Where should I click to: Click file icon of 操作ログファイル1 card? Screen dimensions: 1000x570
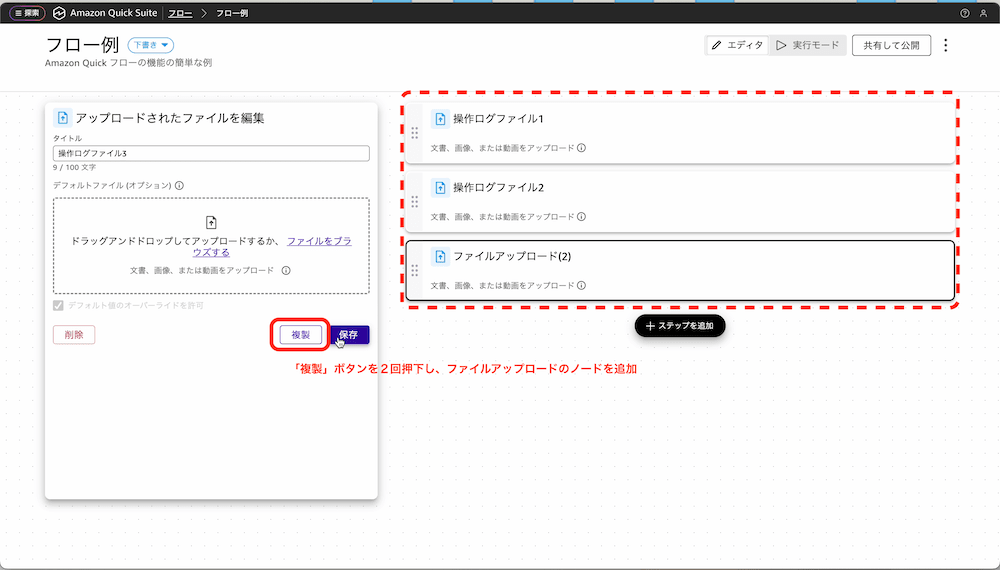[440, 119]
